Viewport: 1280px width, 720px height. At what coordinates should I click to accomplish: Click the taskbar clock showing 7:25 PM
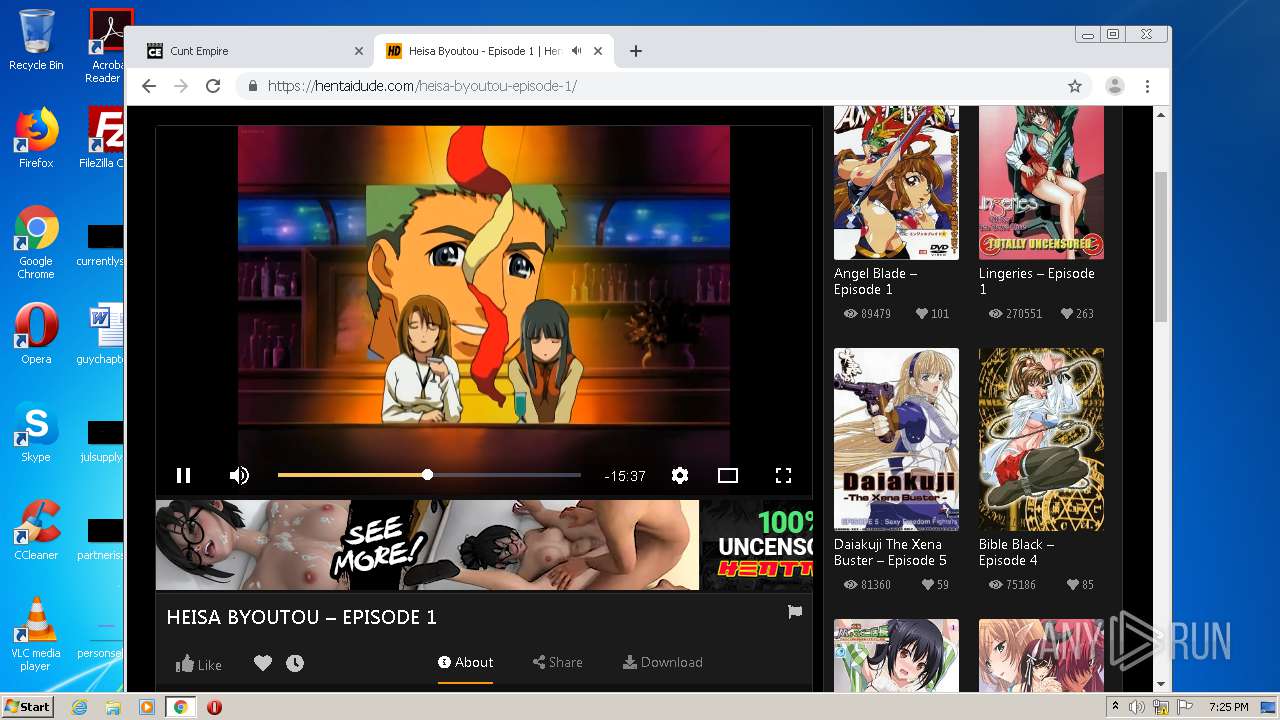[1228, 707]
